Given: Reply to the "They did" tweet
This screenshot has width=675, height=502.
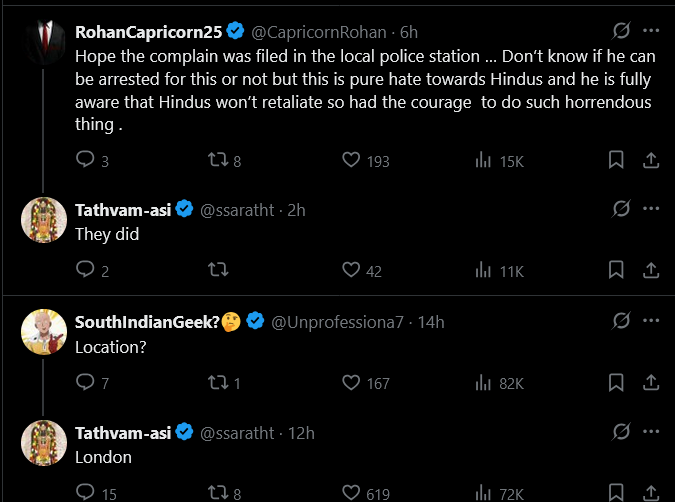Looking at the screenshot, I should pyautogui.click(x=85, y=269).
